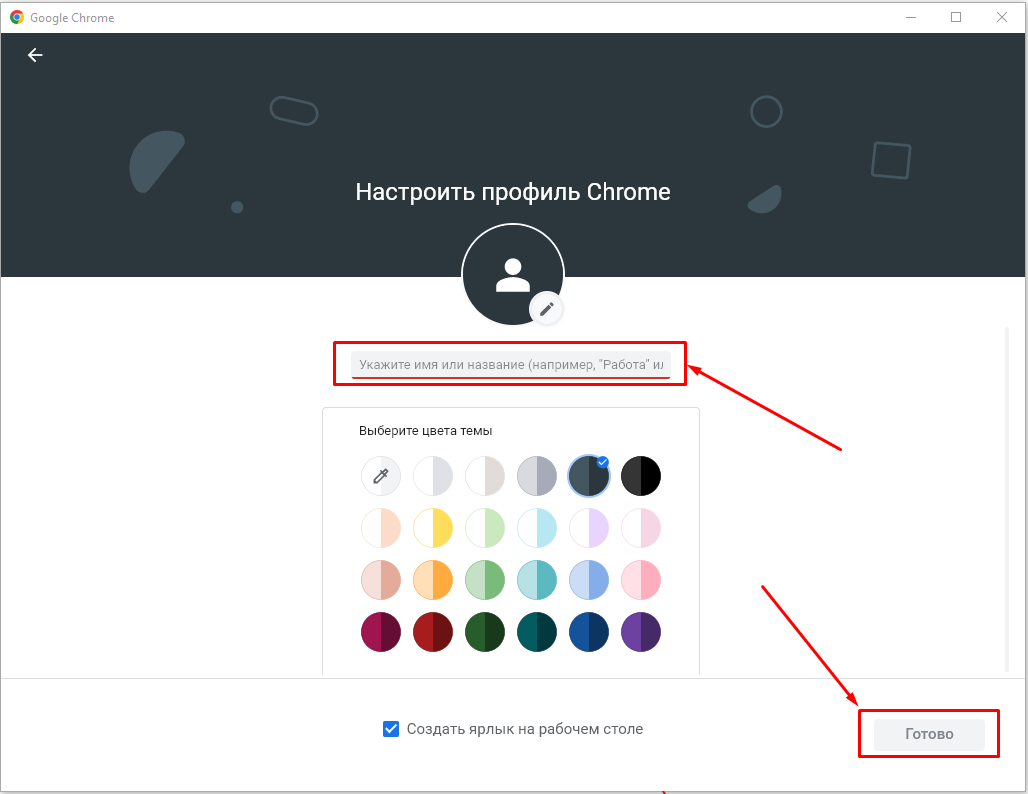Apply the dark blue theme swatch

coord(589,632)
